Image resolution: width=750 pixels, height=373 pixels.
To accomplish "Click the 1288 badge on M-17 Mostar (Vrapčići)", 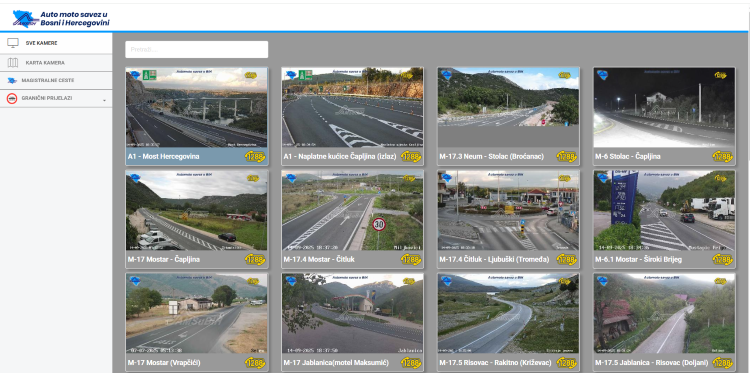I will (x=255, y=363).
